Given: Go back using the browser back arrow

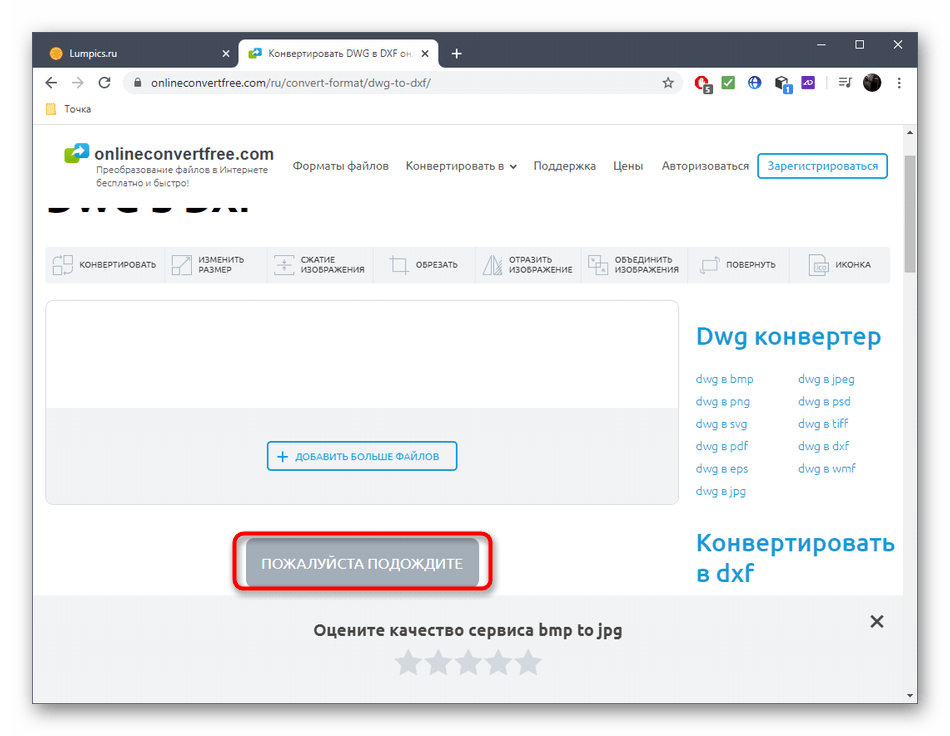Looking at the screenshot, I should pos(51,83).
